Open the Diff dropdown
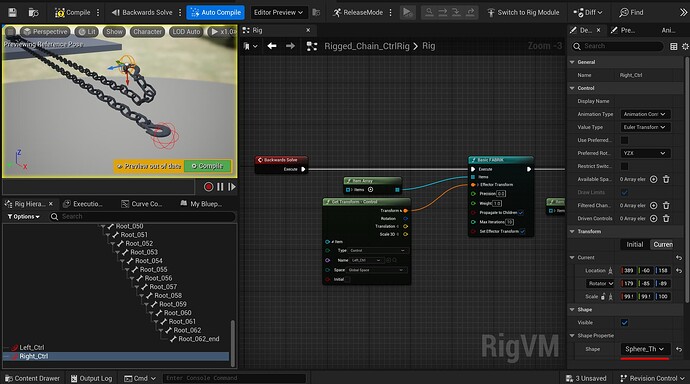Image resolution: width=690 pixels, height=384 pixels. (588, 12)
